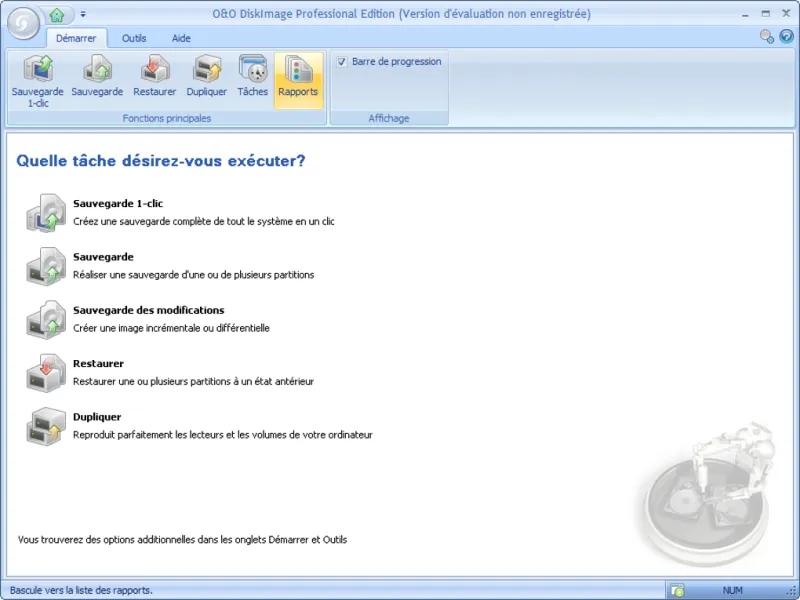Close the O&O DiskImage window
The image size is (800, 600).
tap(786, 14)
